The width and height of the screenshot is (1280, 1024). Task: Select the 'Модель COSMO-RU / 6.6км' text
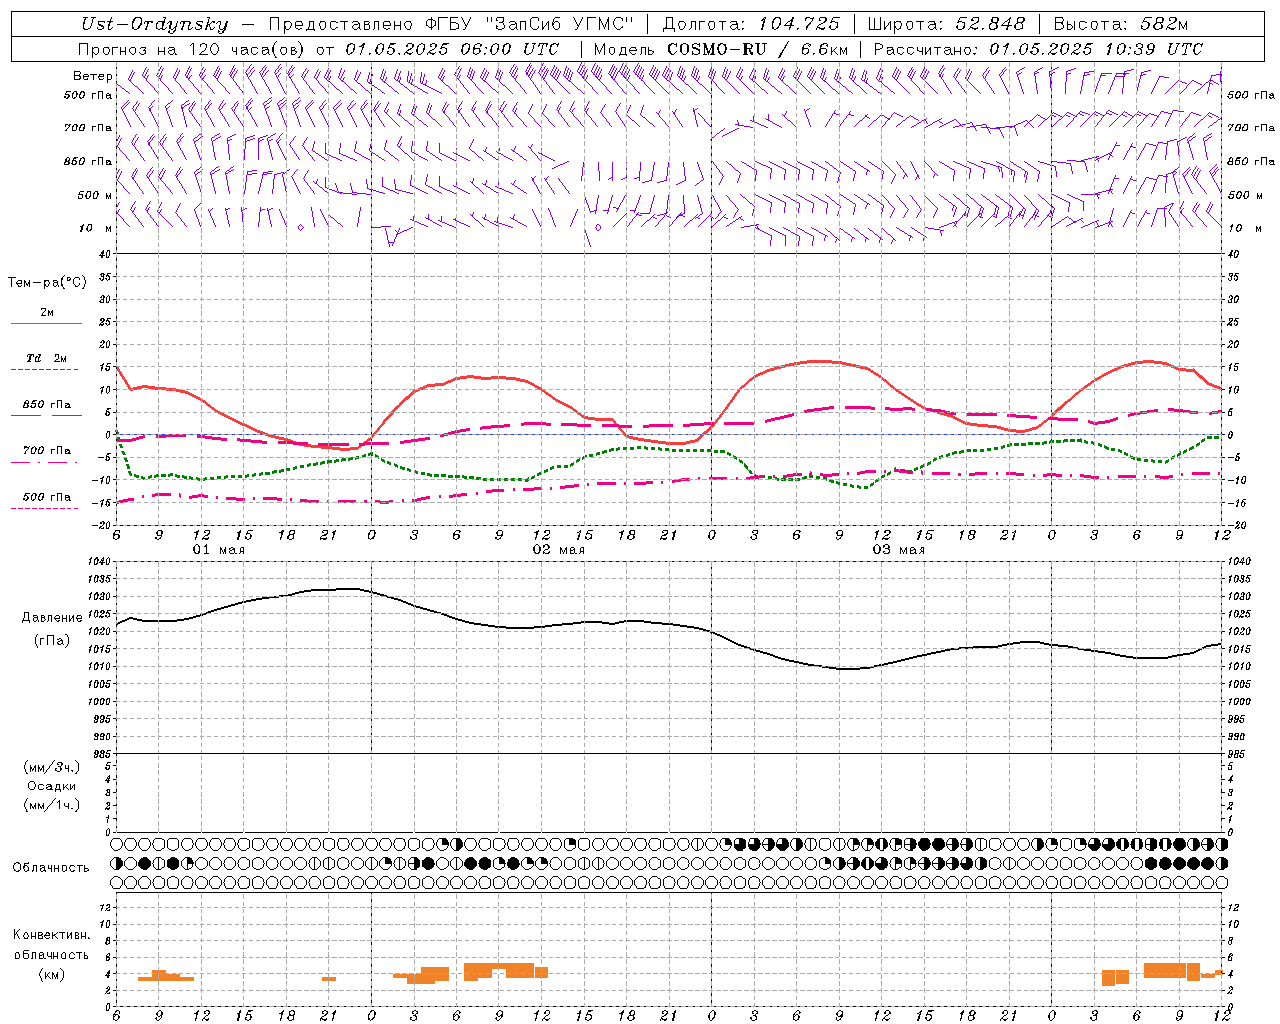point(721,49)
